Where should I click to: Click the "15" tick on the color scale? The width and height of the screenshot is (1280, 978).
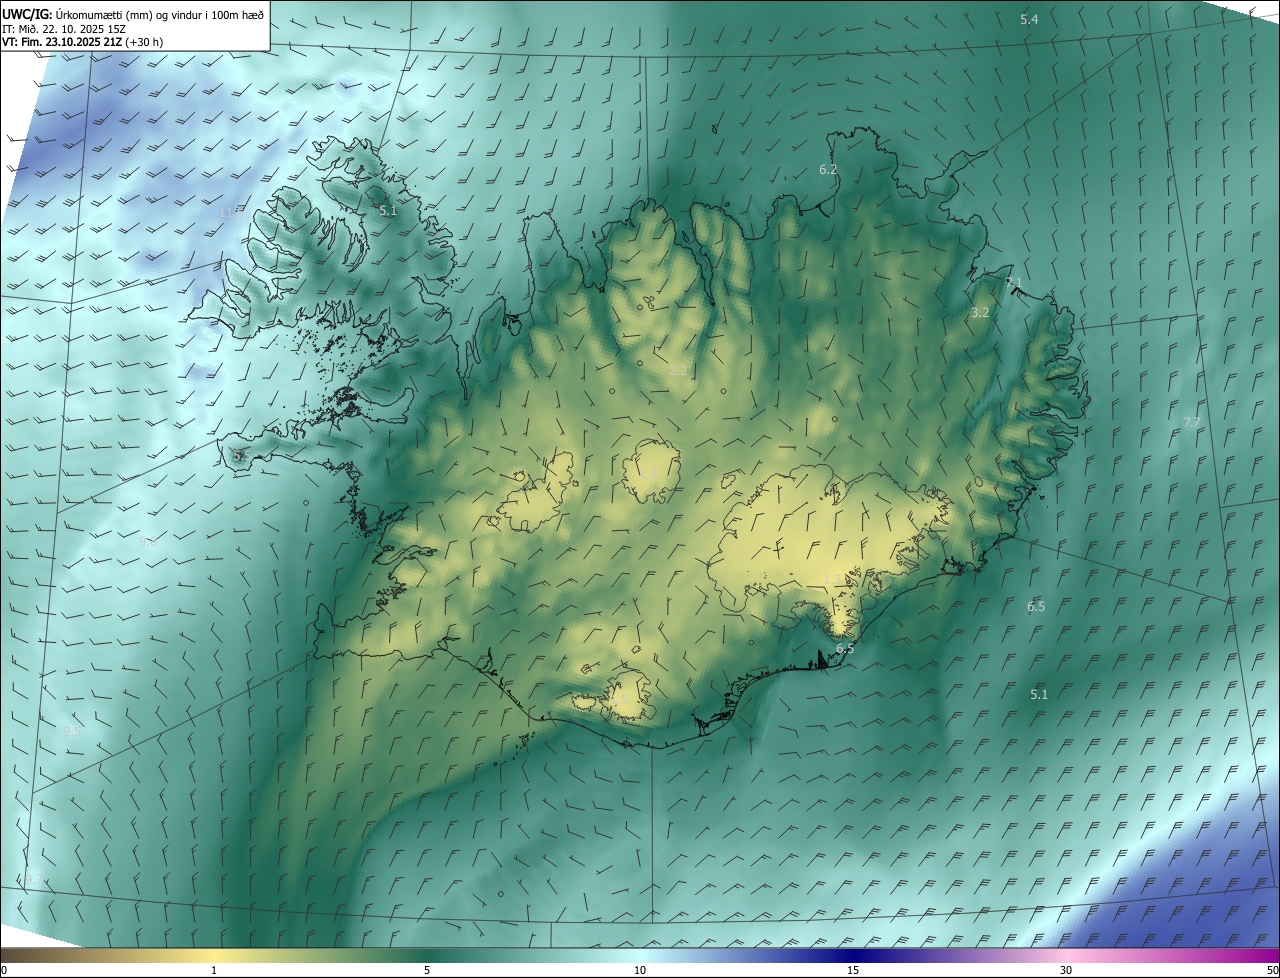pyautogui.click(x=853, y=970)
